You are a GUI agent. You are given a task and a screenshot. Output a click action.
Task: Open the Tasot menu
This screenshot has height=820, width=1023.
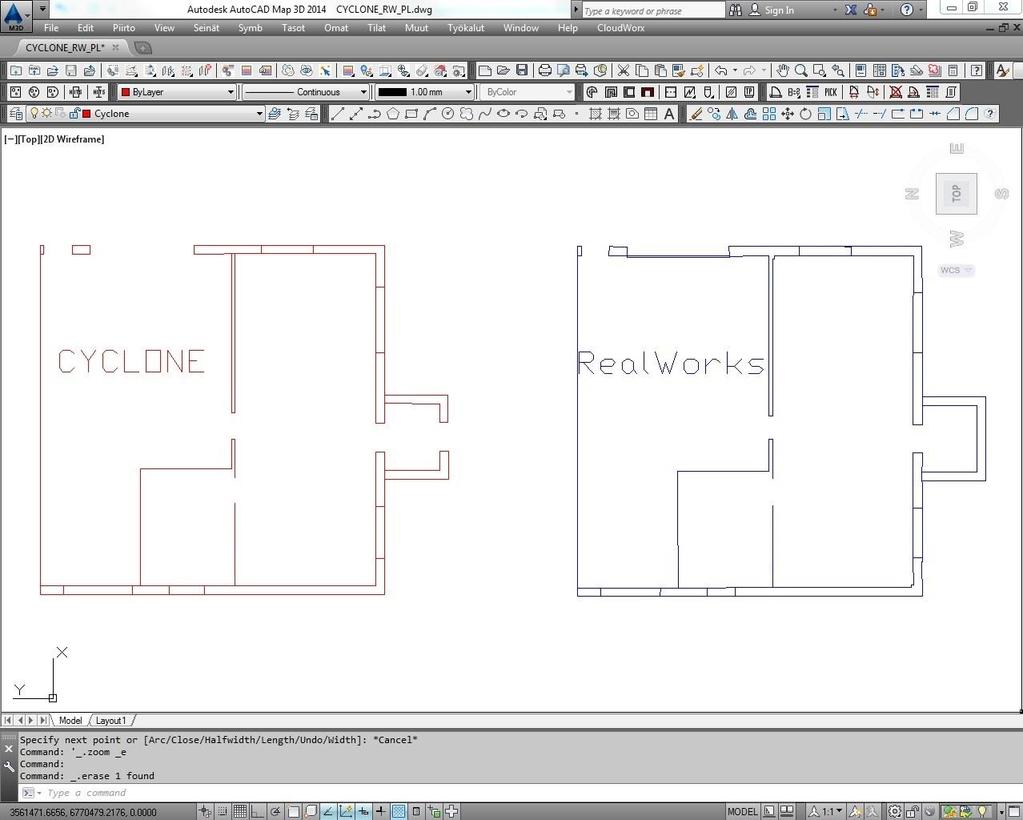293,28
